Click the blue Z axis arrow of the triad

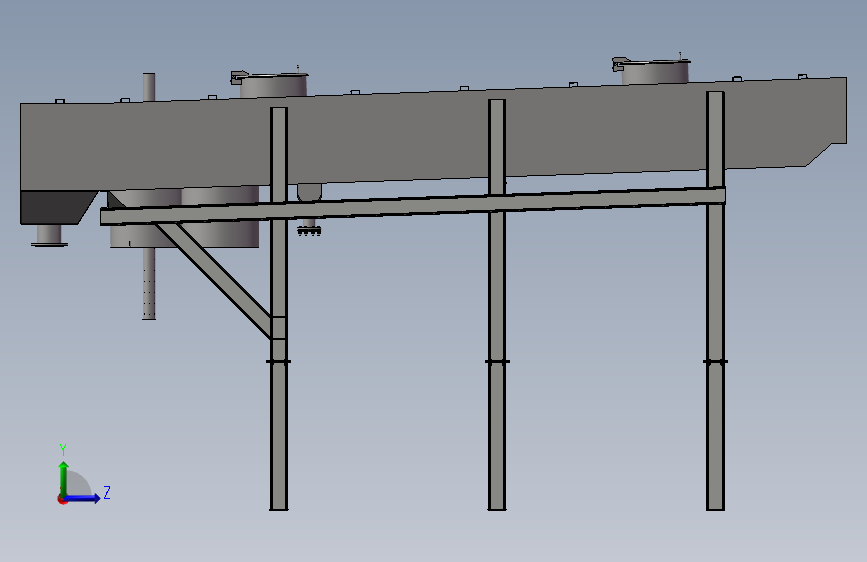coord(83,498)
